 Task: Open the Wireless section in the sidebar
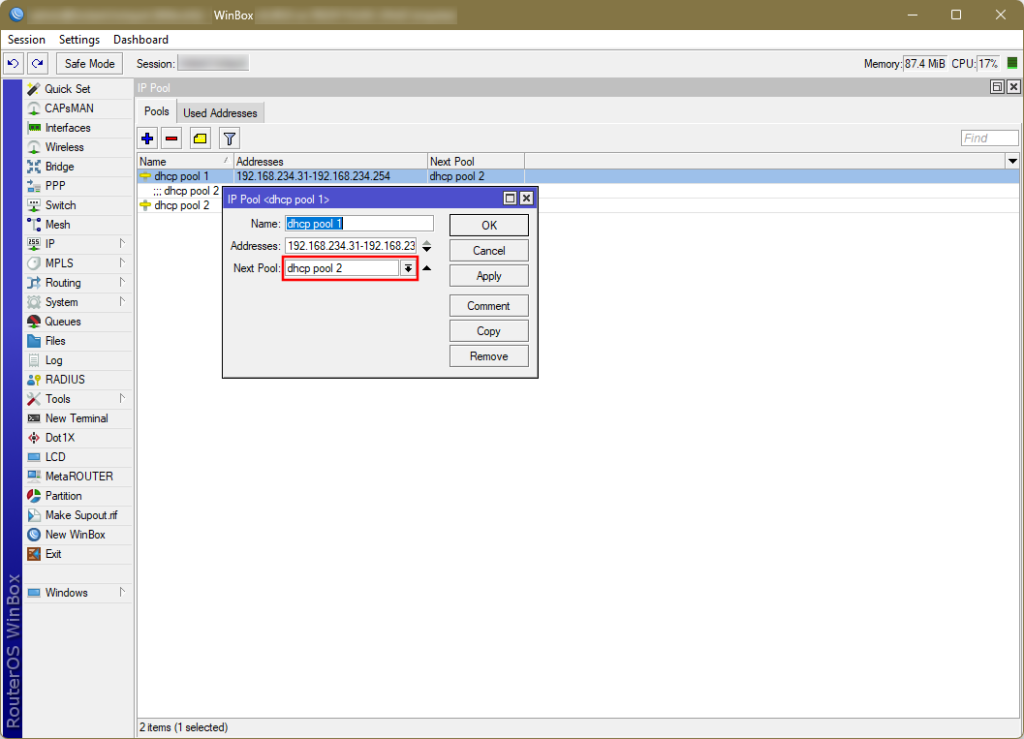coord(68,146)
